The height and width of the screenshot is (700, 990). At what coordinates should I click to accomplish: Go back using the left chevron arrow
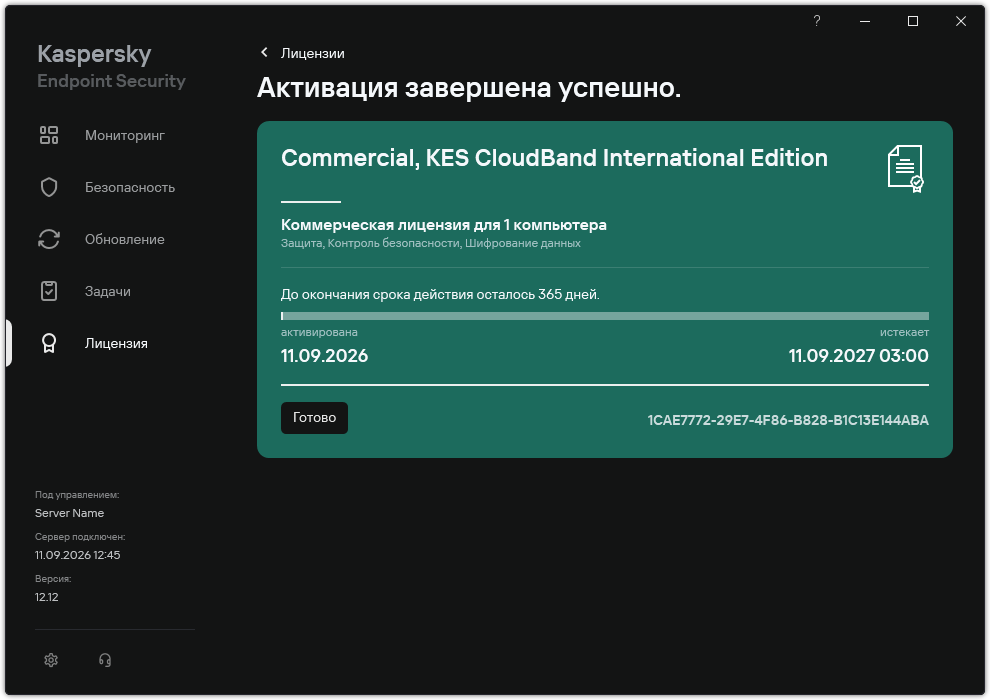[x=265, y=52]
